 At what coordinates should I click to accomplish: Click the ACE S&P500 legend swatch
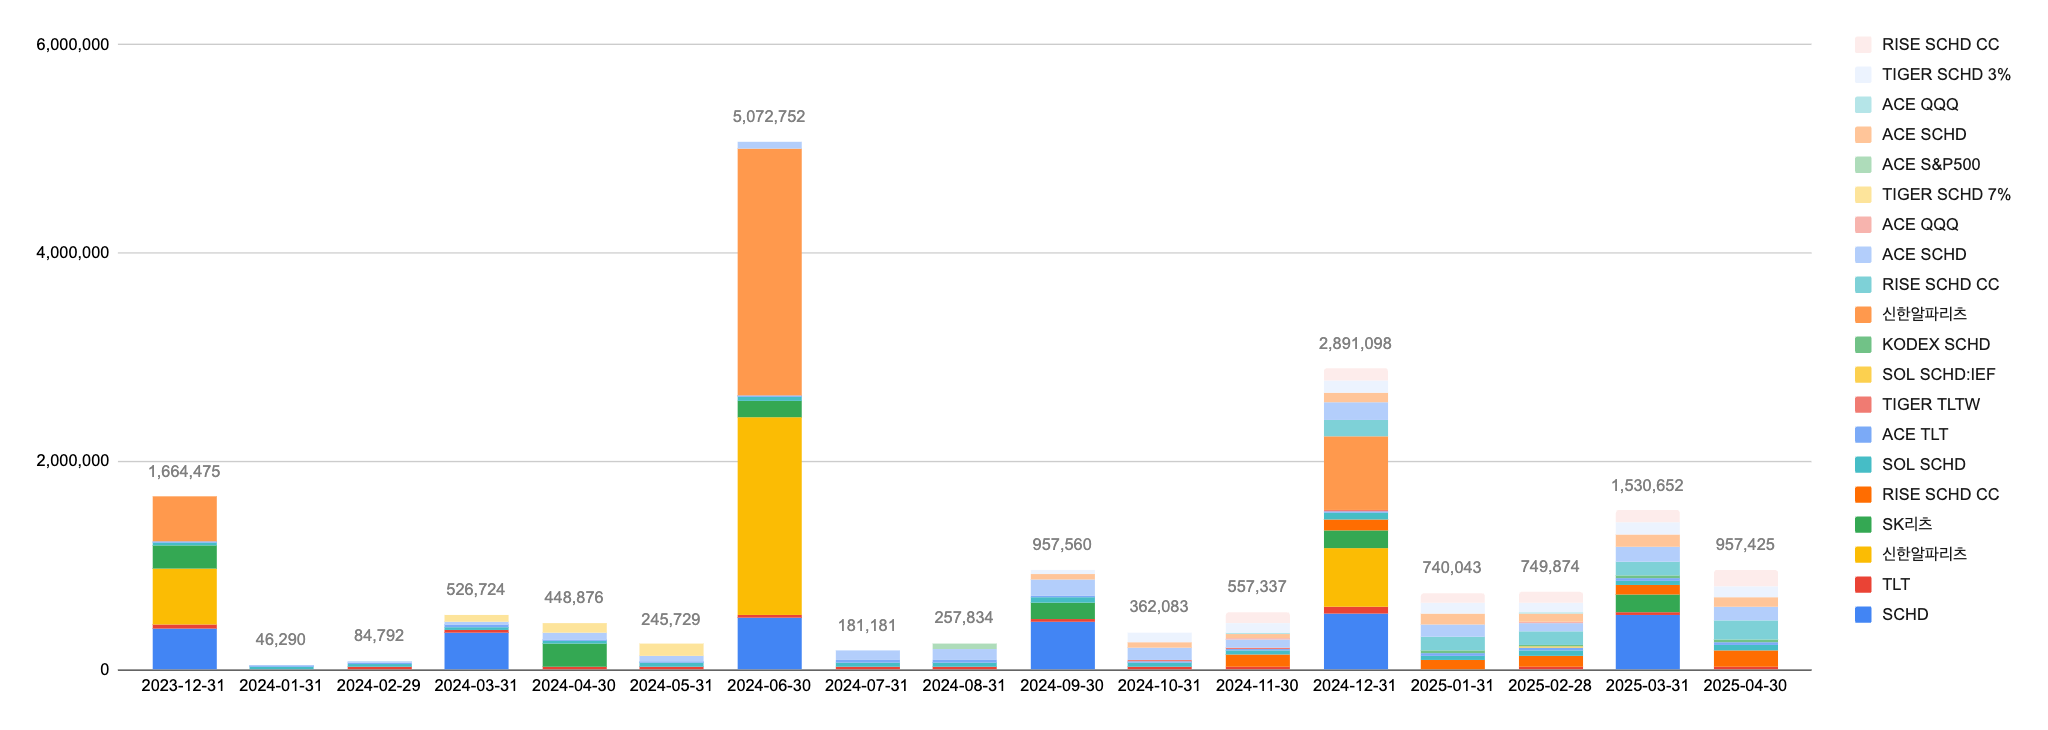[1863, 164]
